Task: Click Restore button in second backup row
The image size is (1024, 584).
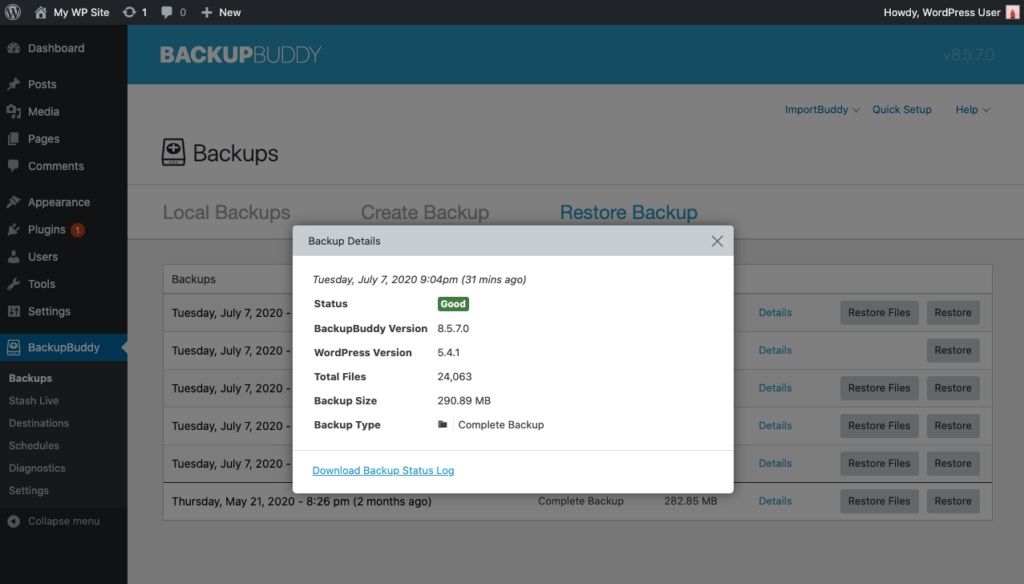Action: pyautogui.click(x=953, y=350)
